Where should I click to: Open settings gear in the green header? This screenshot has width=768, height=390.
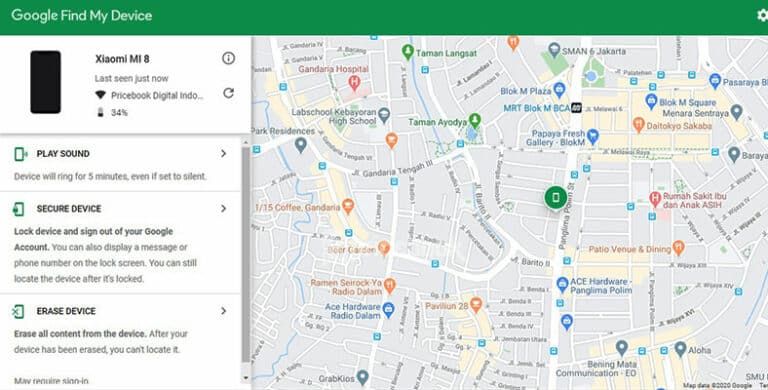pos(762,15)
